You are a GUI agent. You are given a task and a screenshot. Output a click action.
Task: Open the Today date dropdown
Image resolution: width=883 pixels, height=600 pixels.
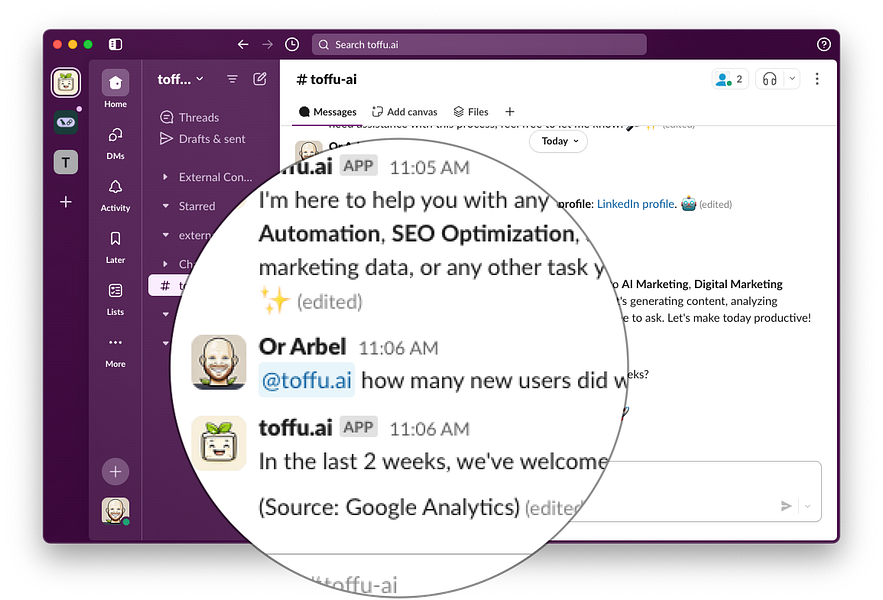pyautogui.click(x=559, y=141)
